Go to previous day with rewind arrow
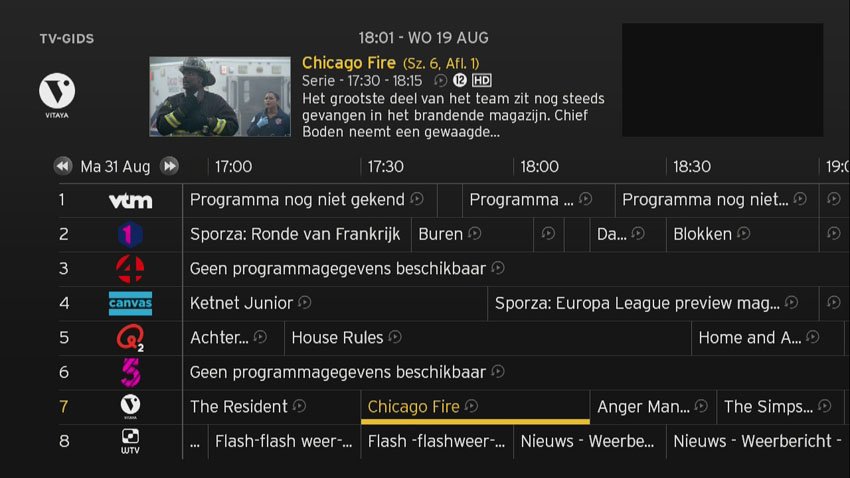Screen dimensions: 850x478 tap(63, 166)
